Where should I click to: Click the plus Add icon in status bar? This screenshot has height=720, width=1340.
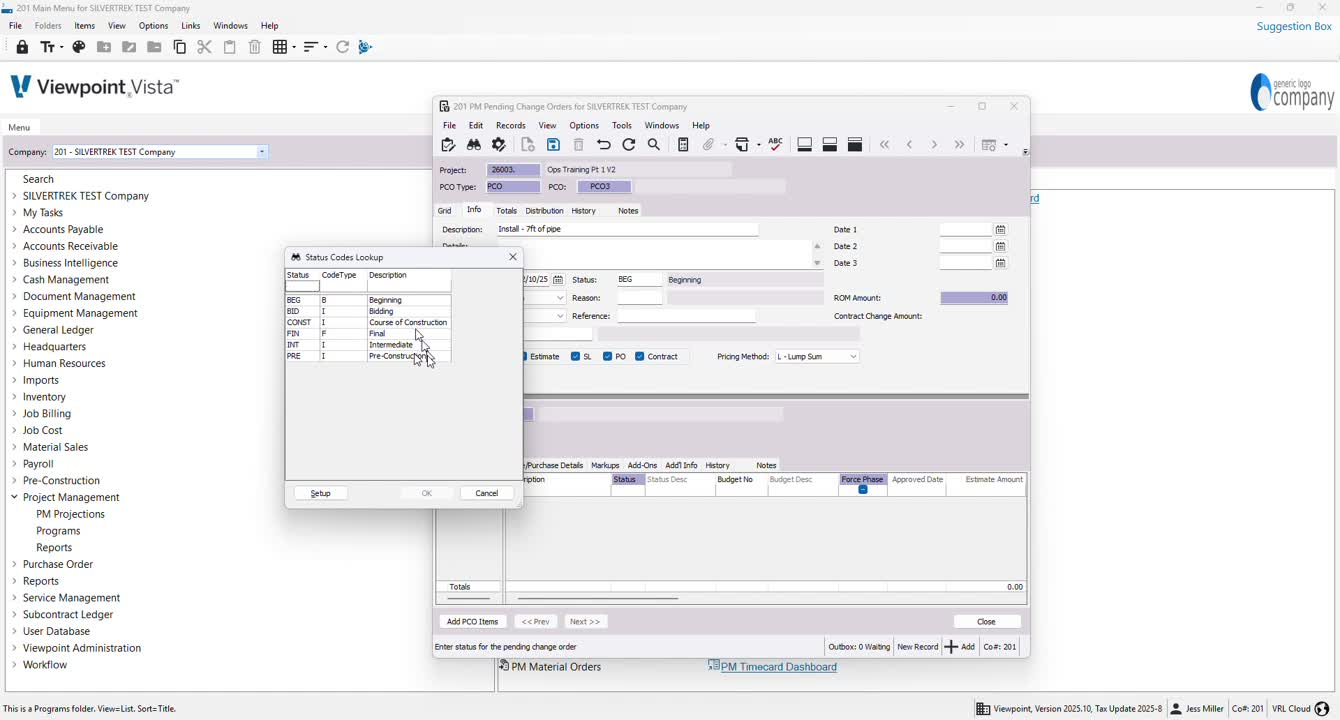951,647
